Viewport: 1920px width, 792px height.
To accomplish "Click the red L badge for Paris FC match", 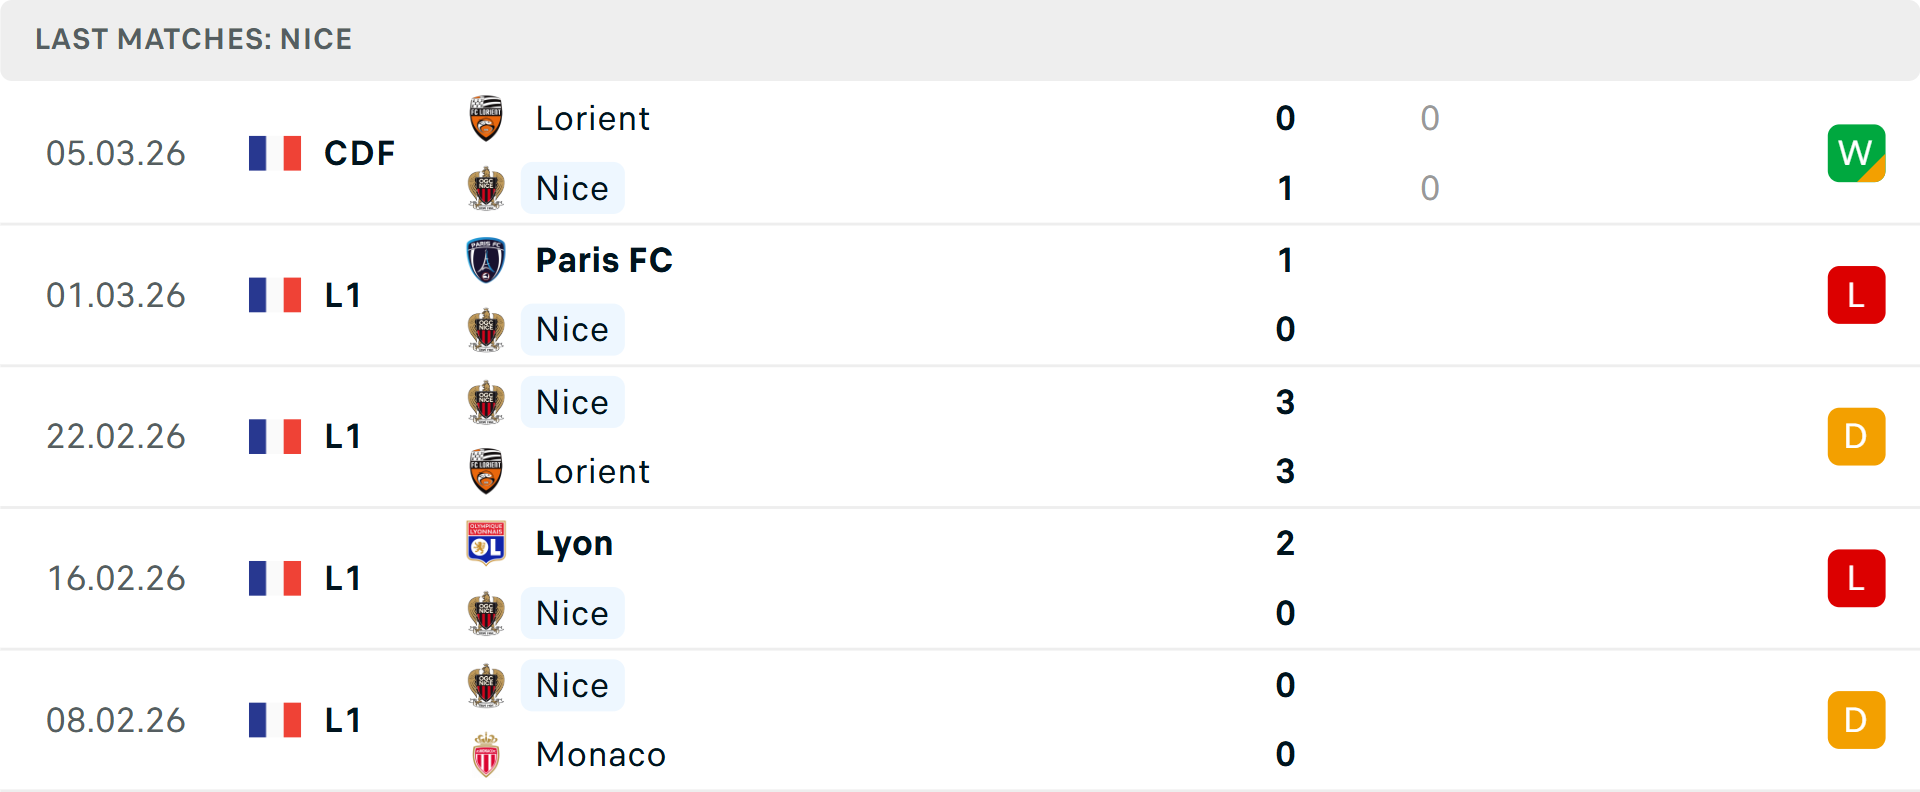I will [1856, 295].
